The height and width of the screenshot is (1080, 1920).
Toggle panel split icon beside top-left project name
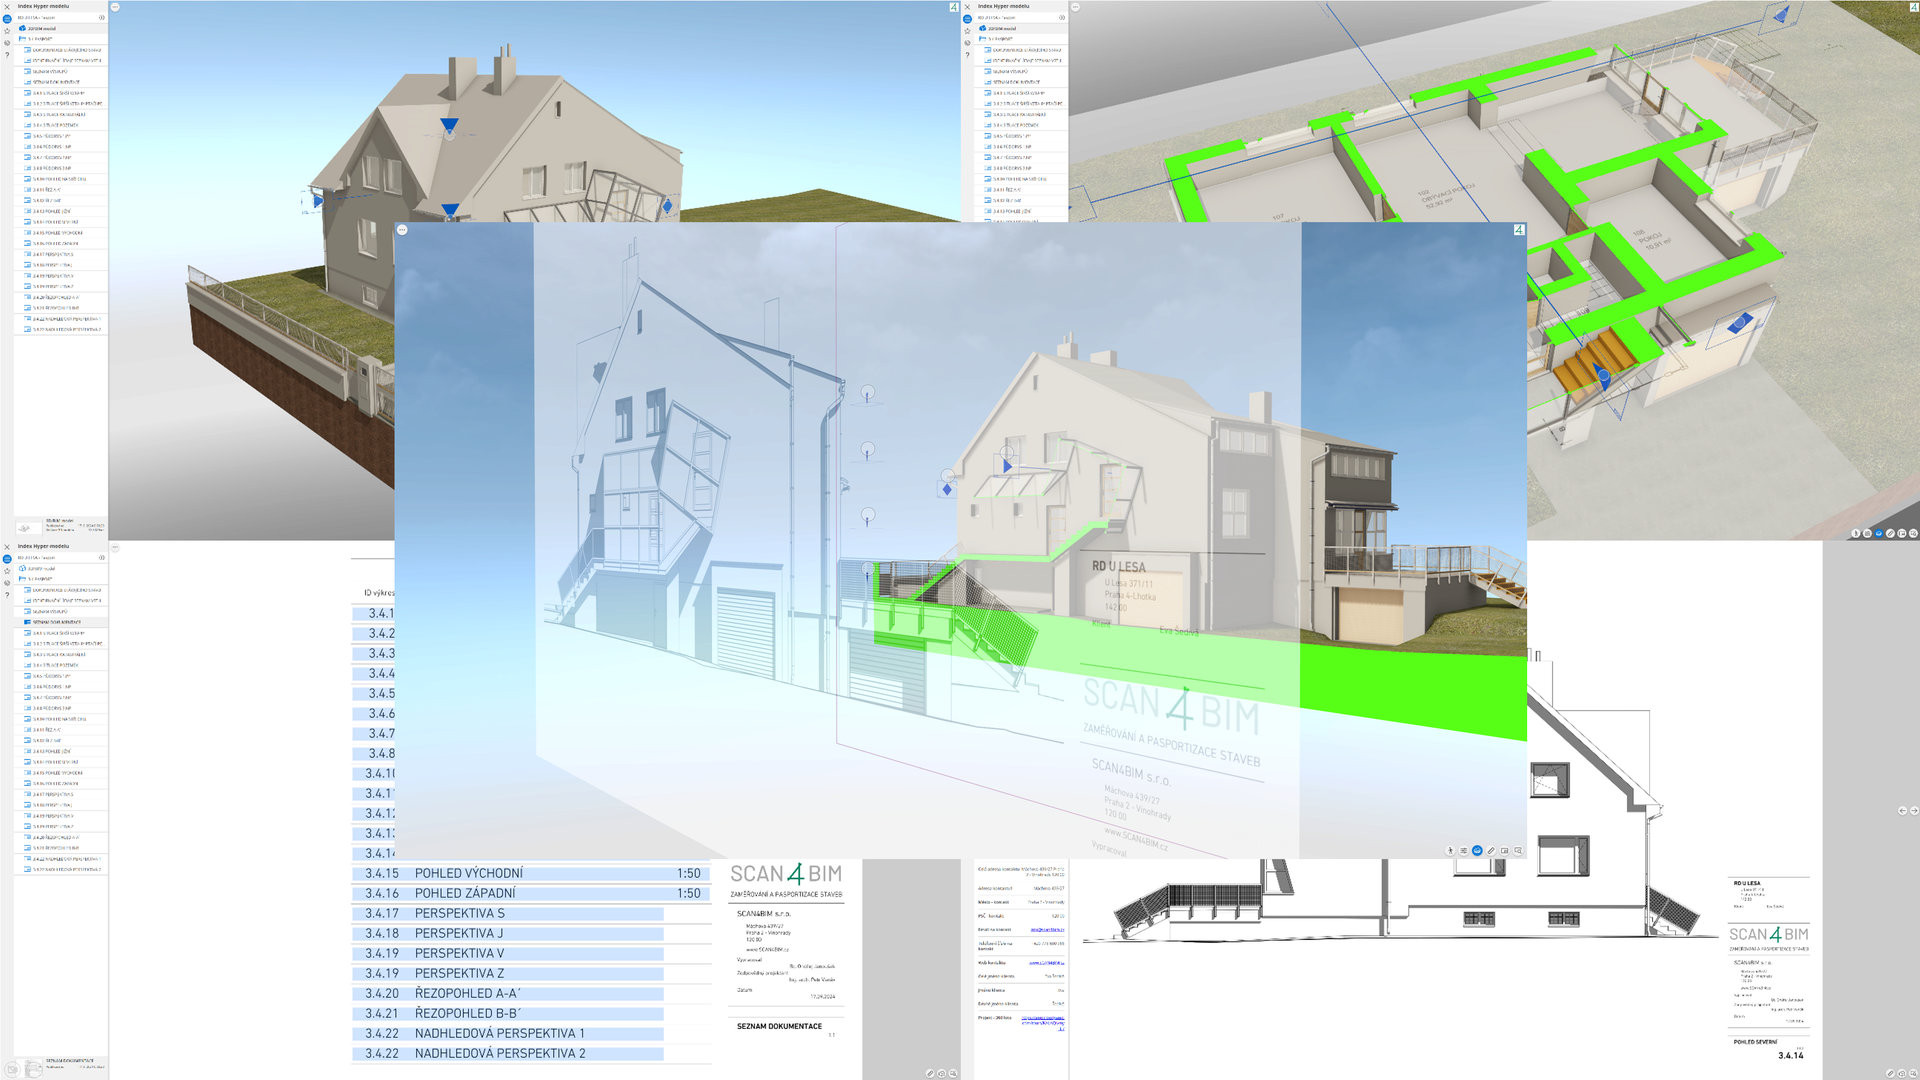[x=101, y=17]
